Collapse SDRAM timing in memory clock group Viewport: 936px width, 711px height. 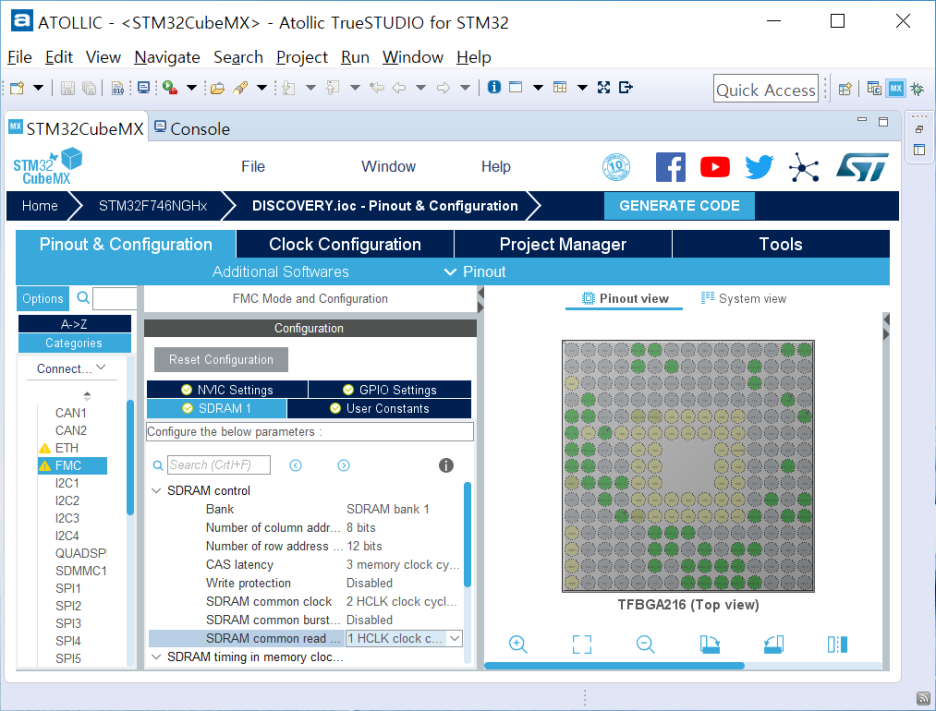(156, 657)
